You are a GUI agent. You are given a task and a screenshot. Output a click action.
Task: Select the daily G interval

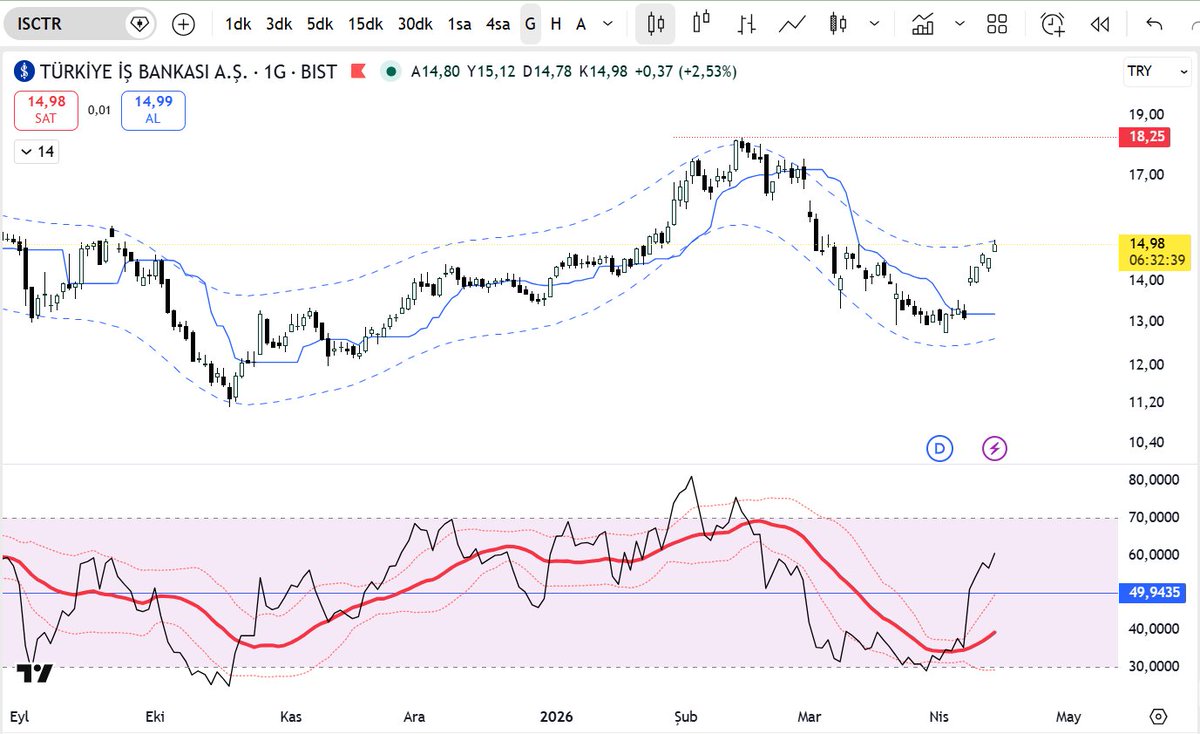(531, 23)
